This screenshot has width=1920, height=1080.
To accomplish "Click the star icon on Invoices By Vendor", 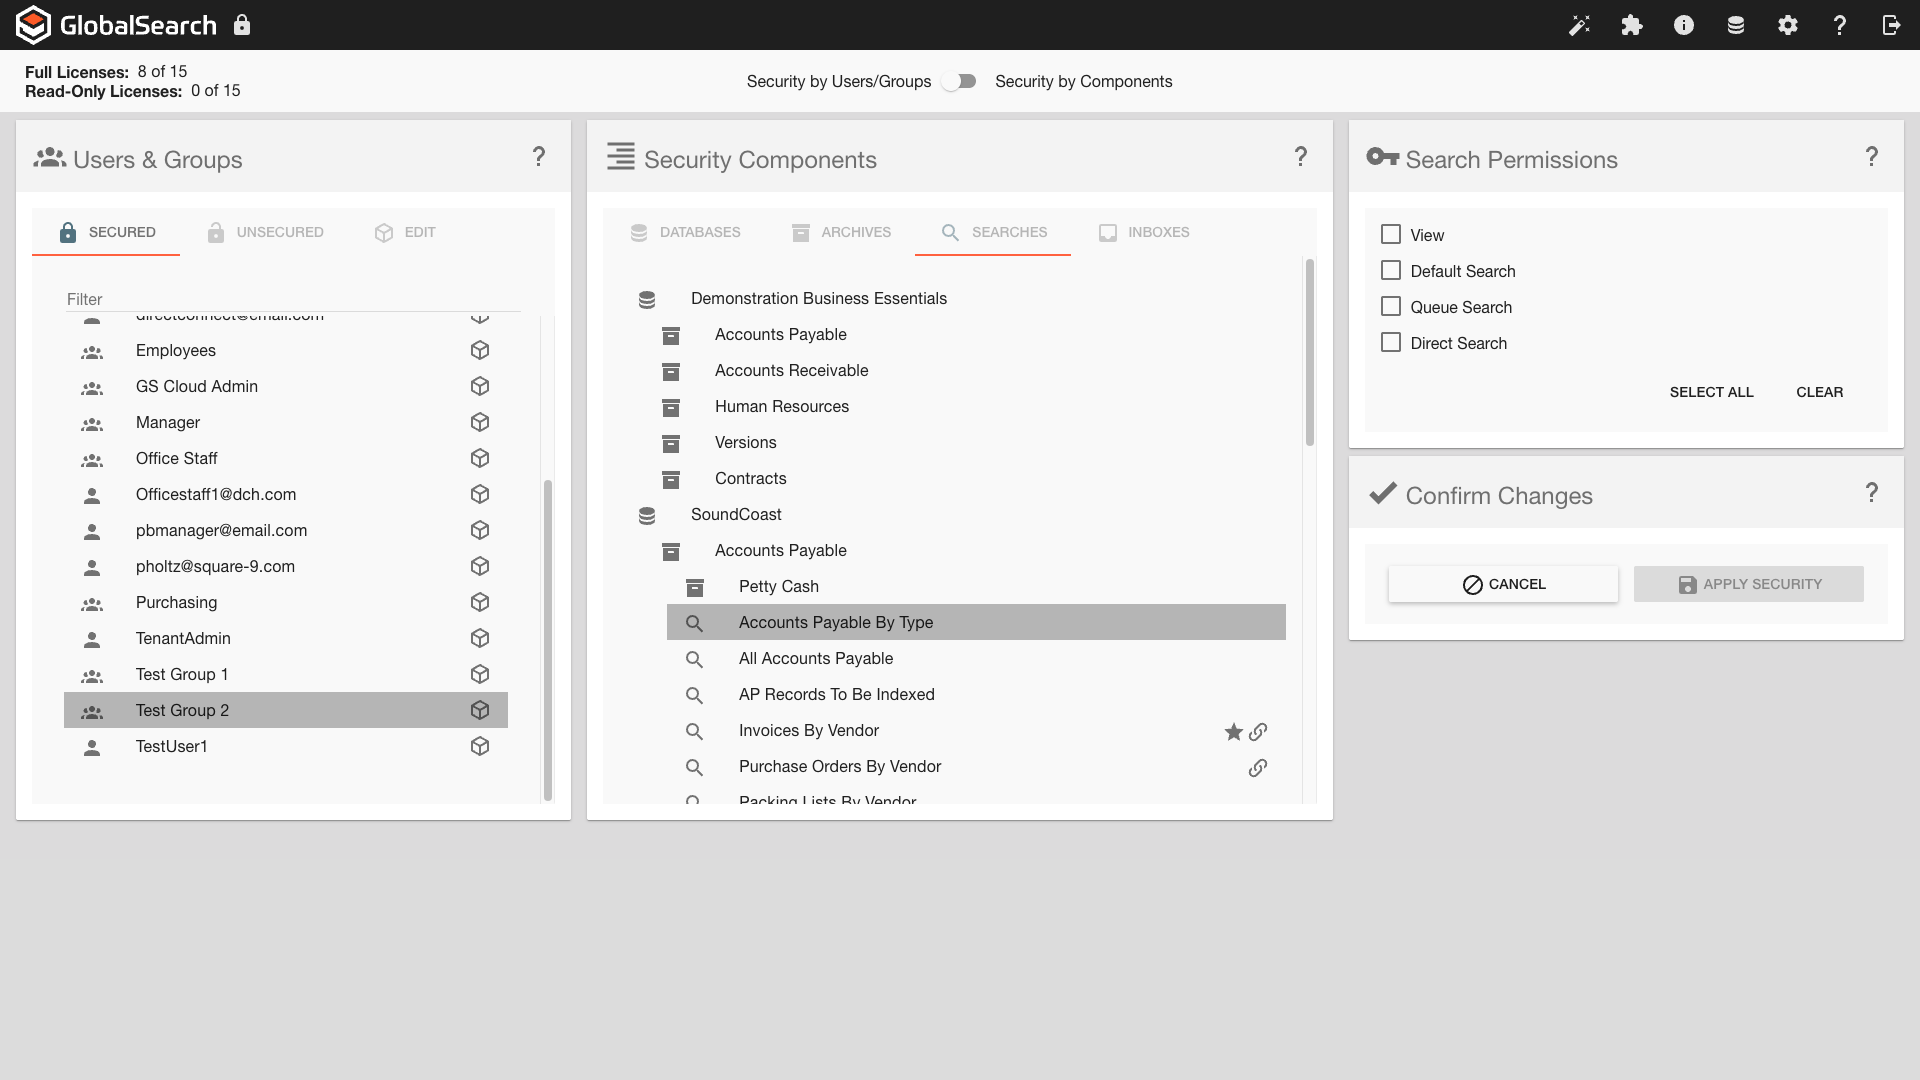I will 1233,732.
